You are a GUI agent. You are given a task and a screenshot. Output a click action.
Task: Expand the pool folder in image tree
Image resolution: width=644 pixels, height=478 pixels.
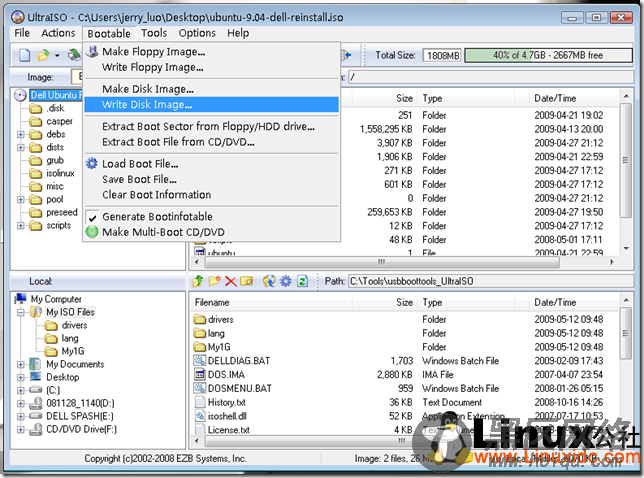[21, 200]
